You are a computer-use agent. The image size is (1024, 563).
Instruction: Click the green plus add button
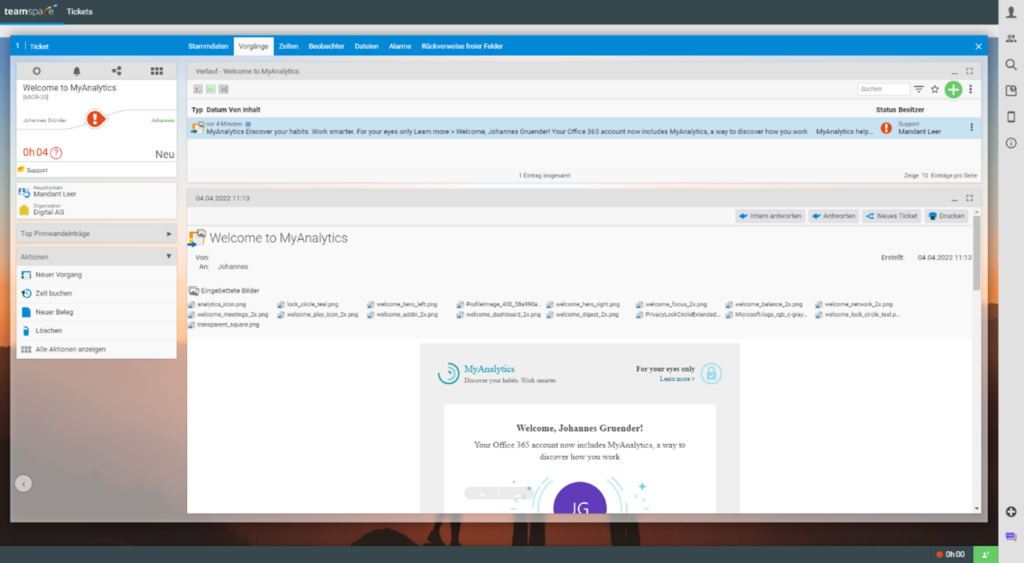(x=953, y=89)
